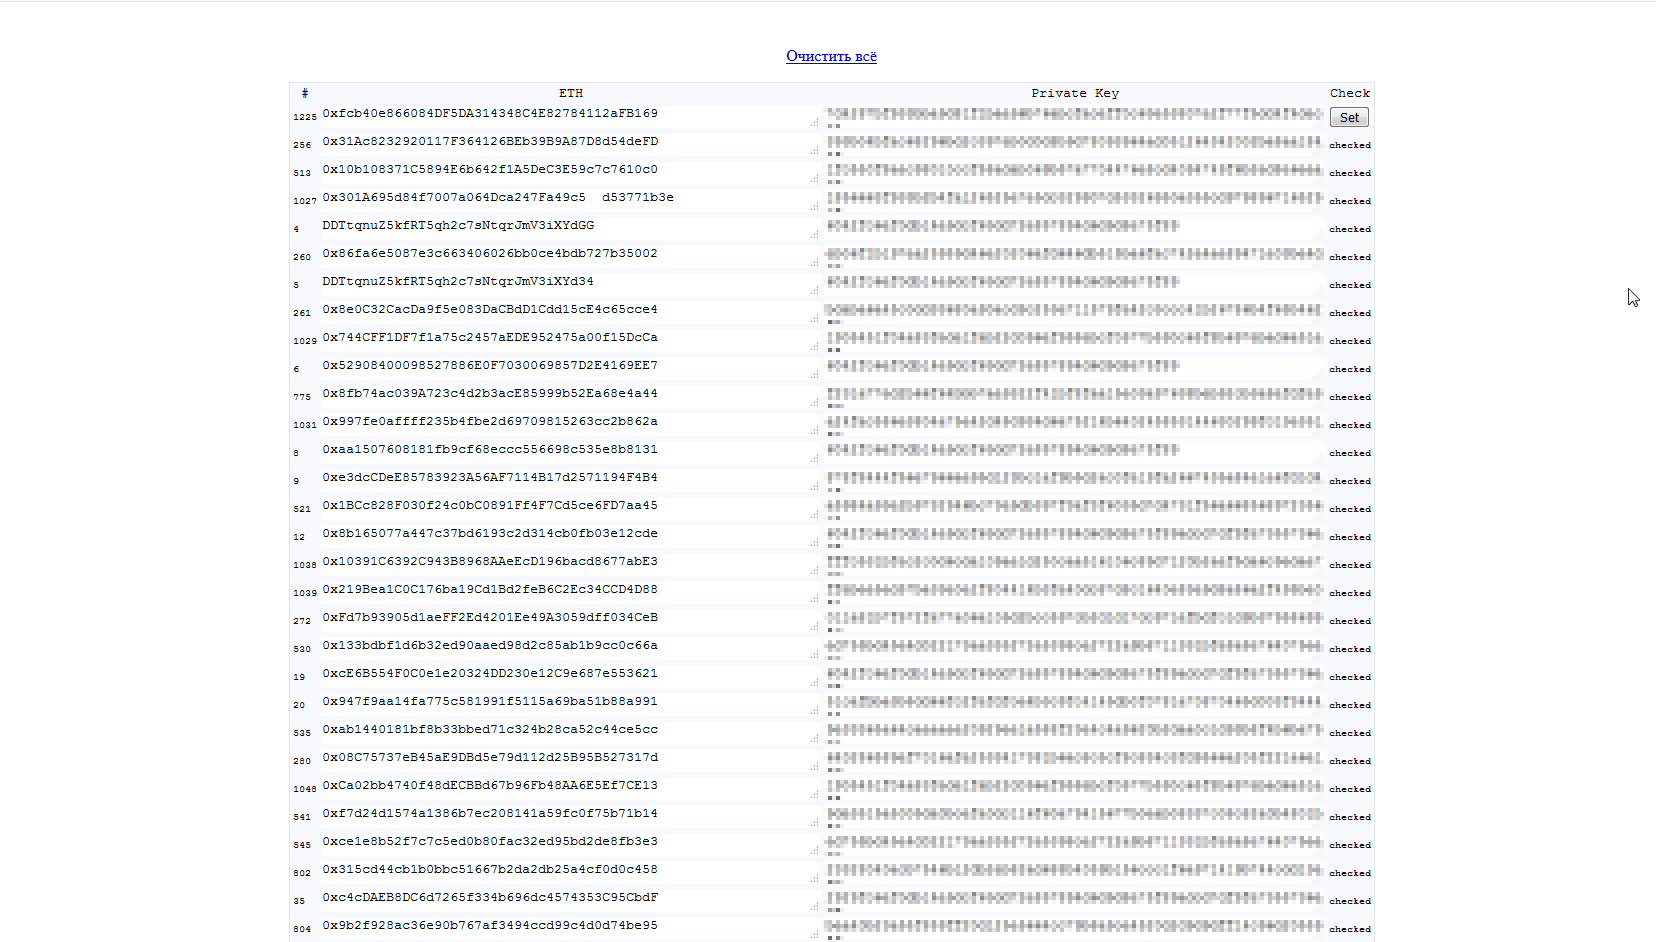The width and height of the screenshot is (1656, 942).
Task: Focus the ETH field starting 0xab1440181bf8
Action: tap(570, 733)
